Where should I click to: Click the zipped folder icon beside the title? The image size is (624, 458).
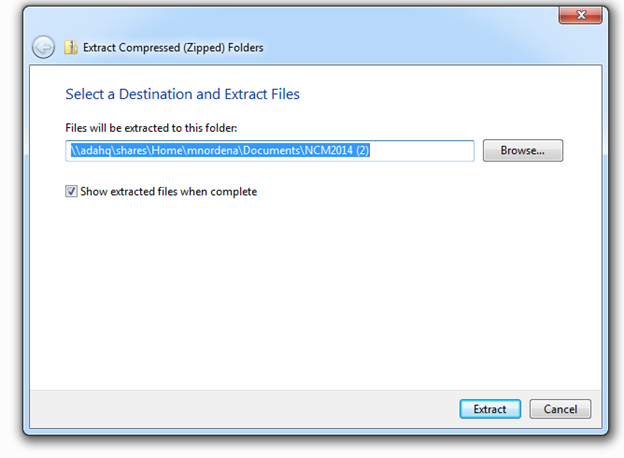coord(71,47)
